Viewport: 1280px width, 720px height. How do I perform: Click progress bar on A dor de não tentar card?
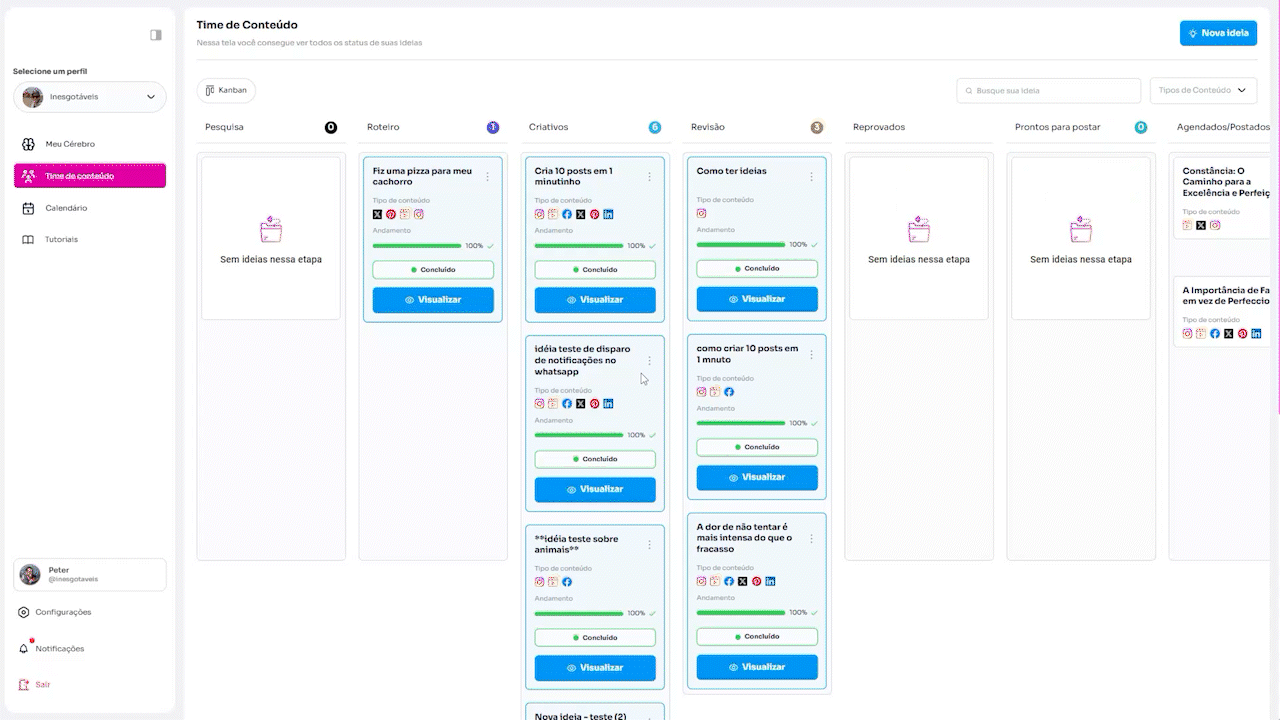click(741, 612)
